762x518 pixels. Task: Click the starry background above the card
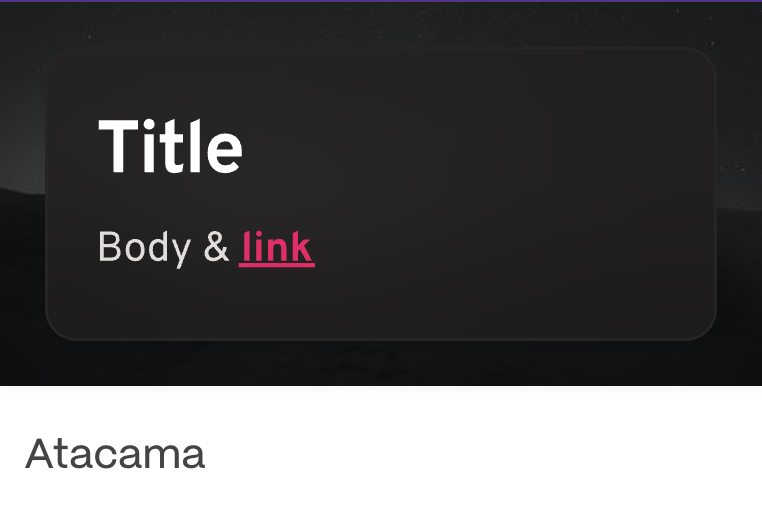(380, 24)
